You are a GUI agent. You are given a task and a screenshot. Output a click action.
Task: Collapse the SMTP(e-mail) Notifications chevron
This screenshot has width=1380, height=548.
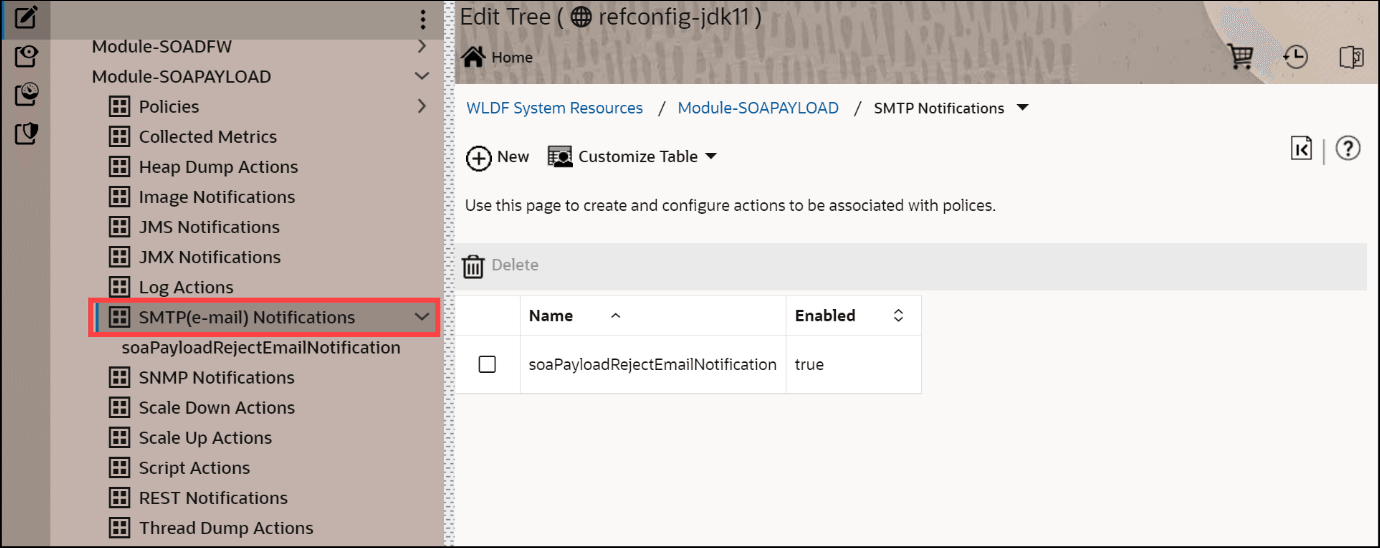coord(422,317)
